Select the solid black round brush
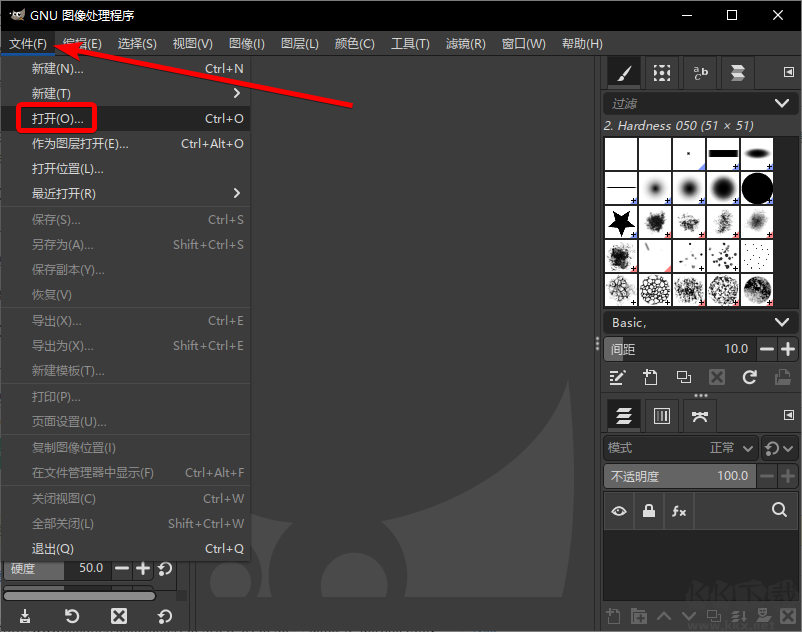 click(757, 188)
